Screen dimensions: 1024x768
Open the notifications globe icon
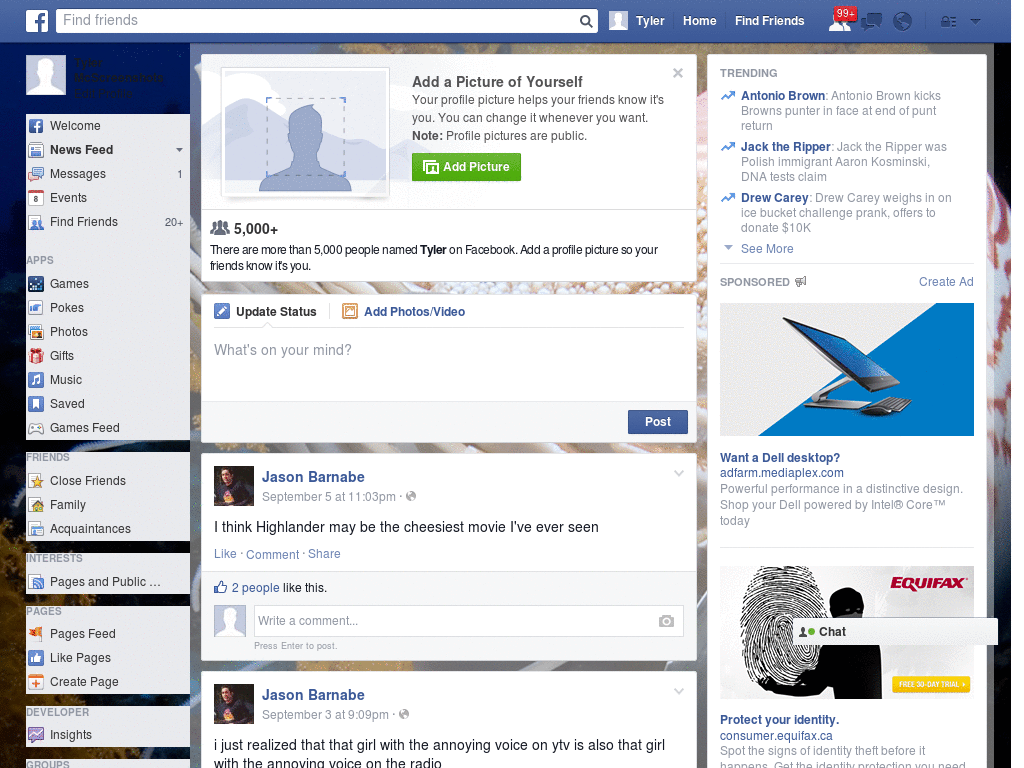point(903,22)
